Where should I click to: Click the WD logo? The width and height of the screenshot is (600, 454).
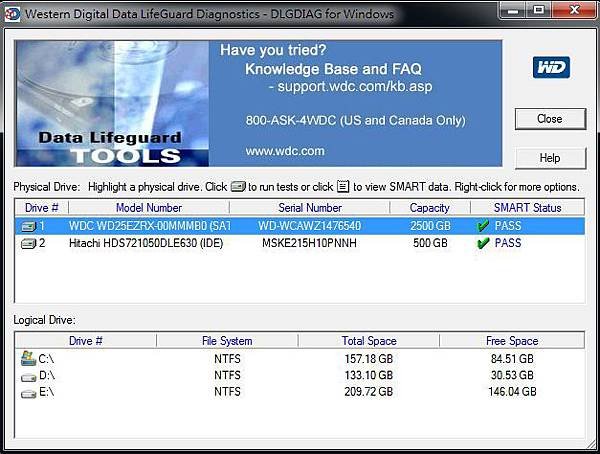click(551, 67)
